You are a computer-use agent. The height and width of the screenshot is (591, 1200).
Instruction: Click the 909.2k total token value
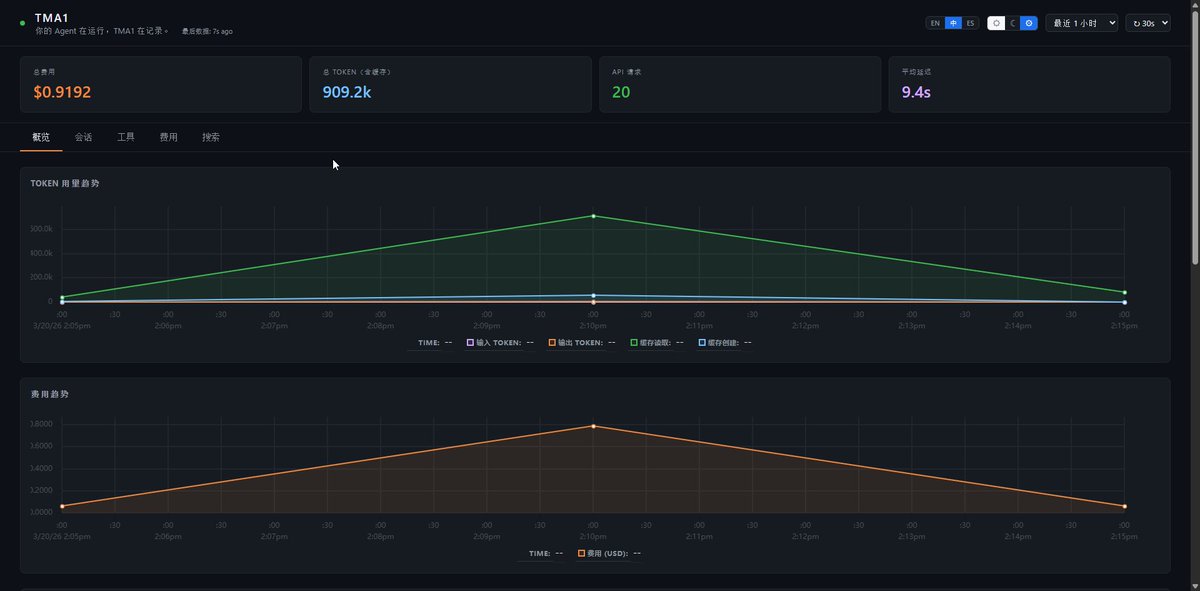tap(347, 92)
